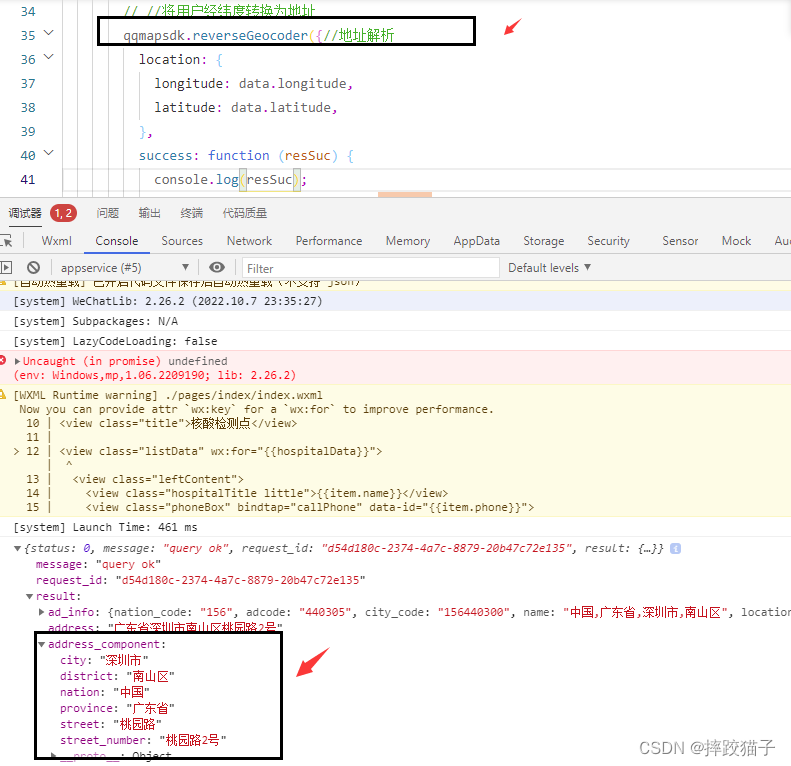The image size is (791, 766).
Task: Click the env: Windows,mp,1.06.2209190 error detail
Action: (x=154, y=375)
